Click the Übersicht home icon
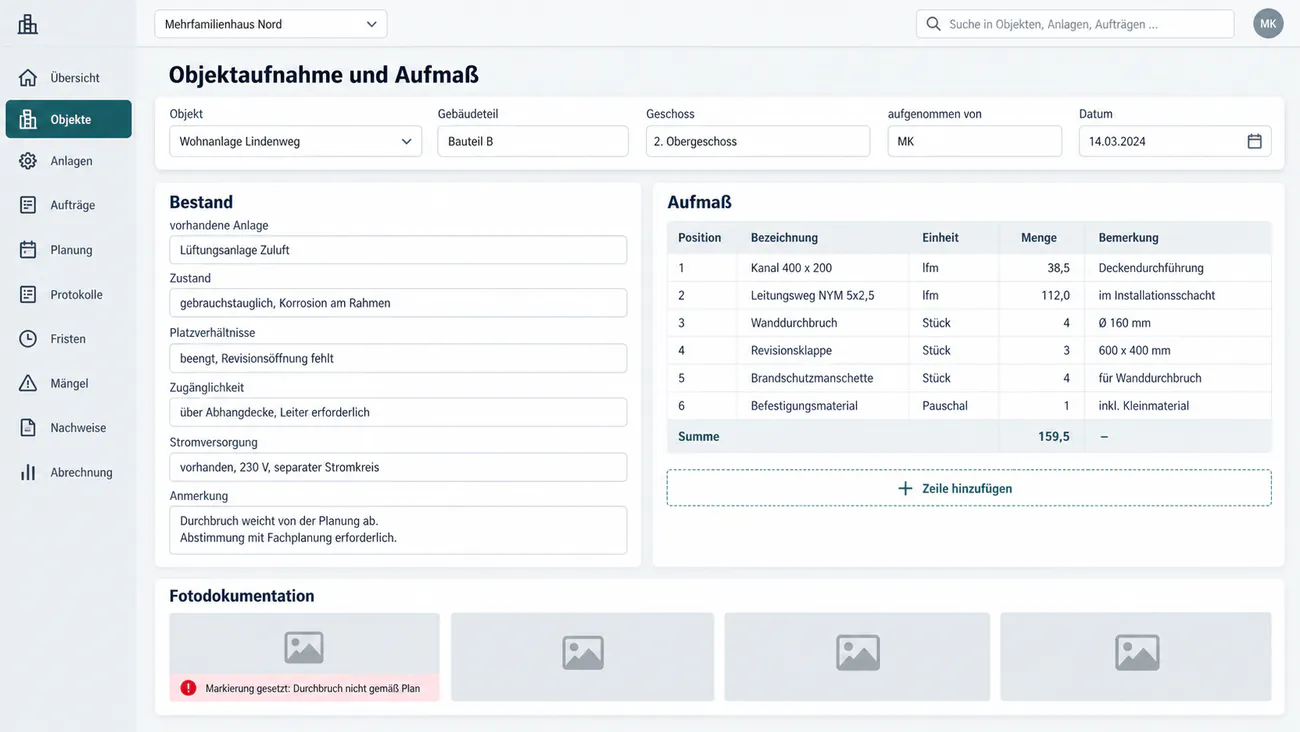Image resolution: width=1300 pixels, height=732 pixels. [x=28, y=78]
